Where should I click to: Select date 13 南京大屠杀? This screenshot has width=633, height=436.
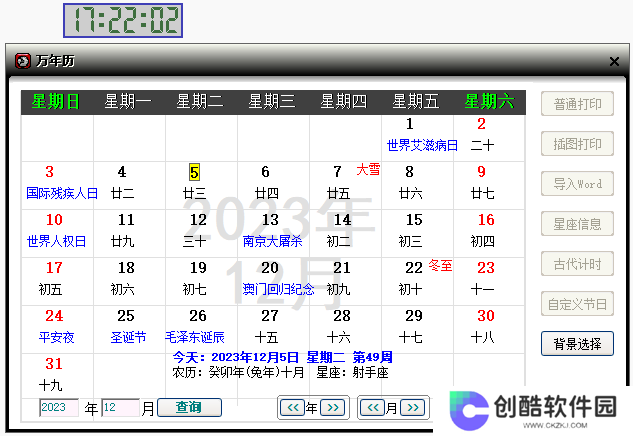click(x=273, y=231)
